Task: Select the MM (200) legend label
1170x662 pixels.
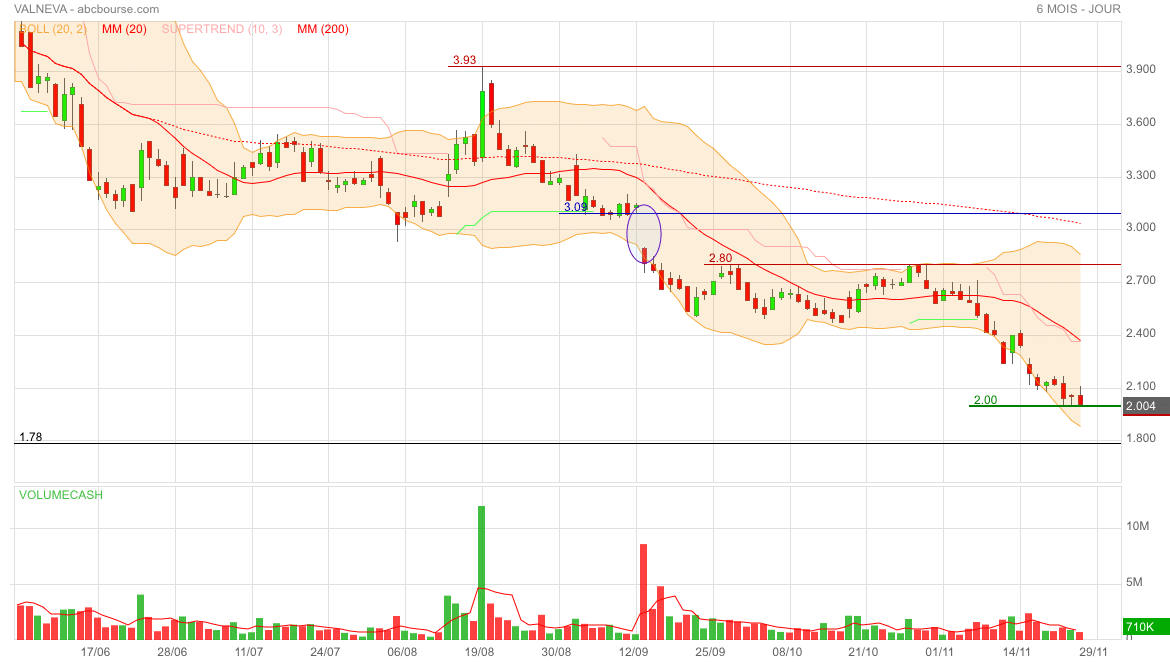Action: pyautogui.click(x=323, y=29)
